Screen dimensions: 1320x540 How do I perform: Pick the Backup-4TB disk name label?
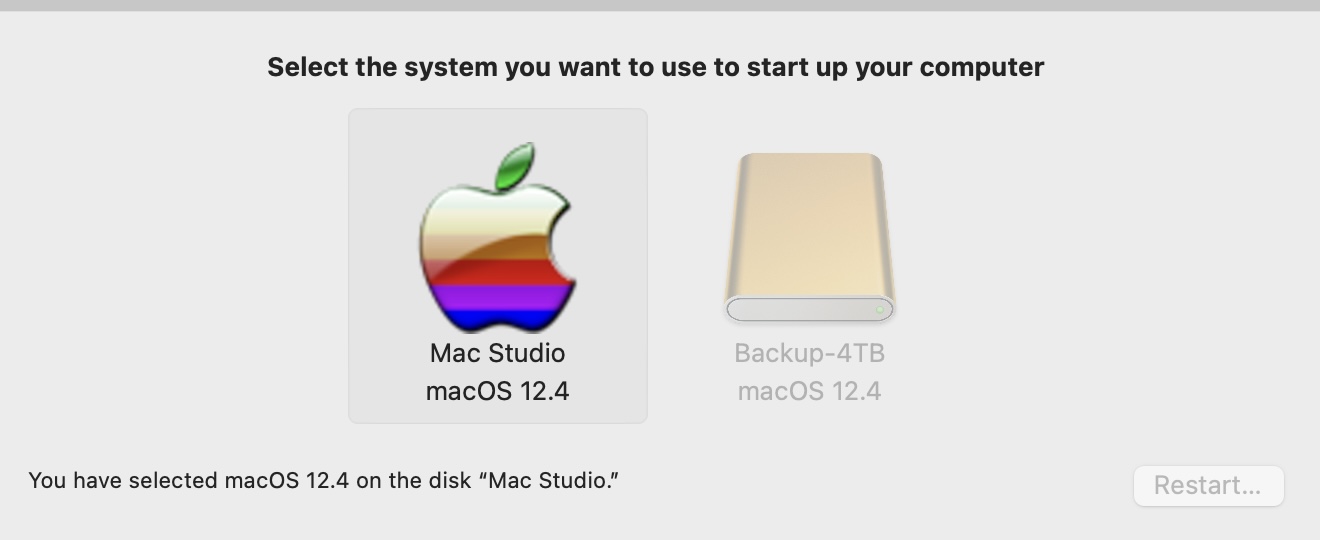pos(809,353)
